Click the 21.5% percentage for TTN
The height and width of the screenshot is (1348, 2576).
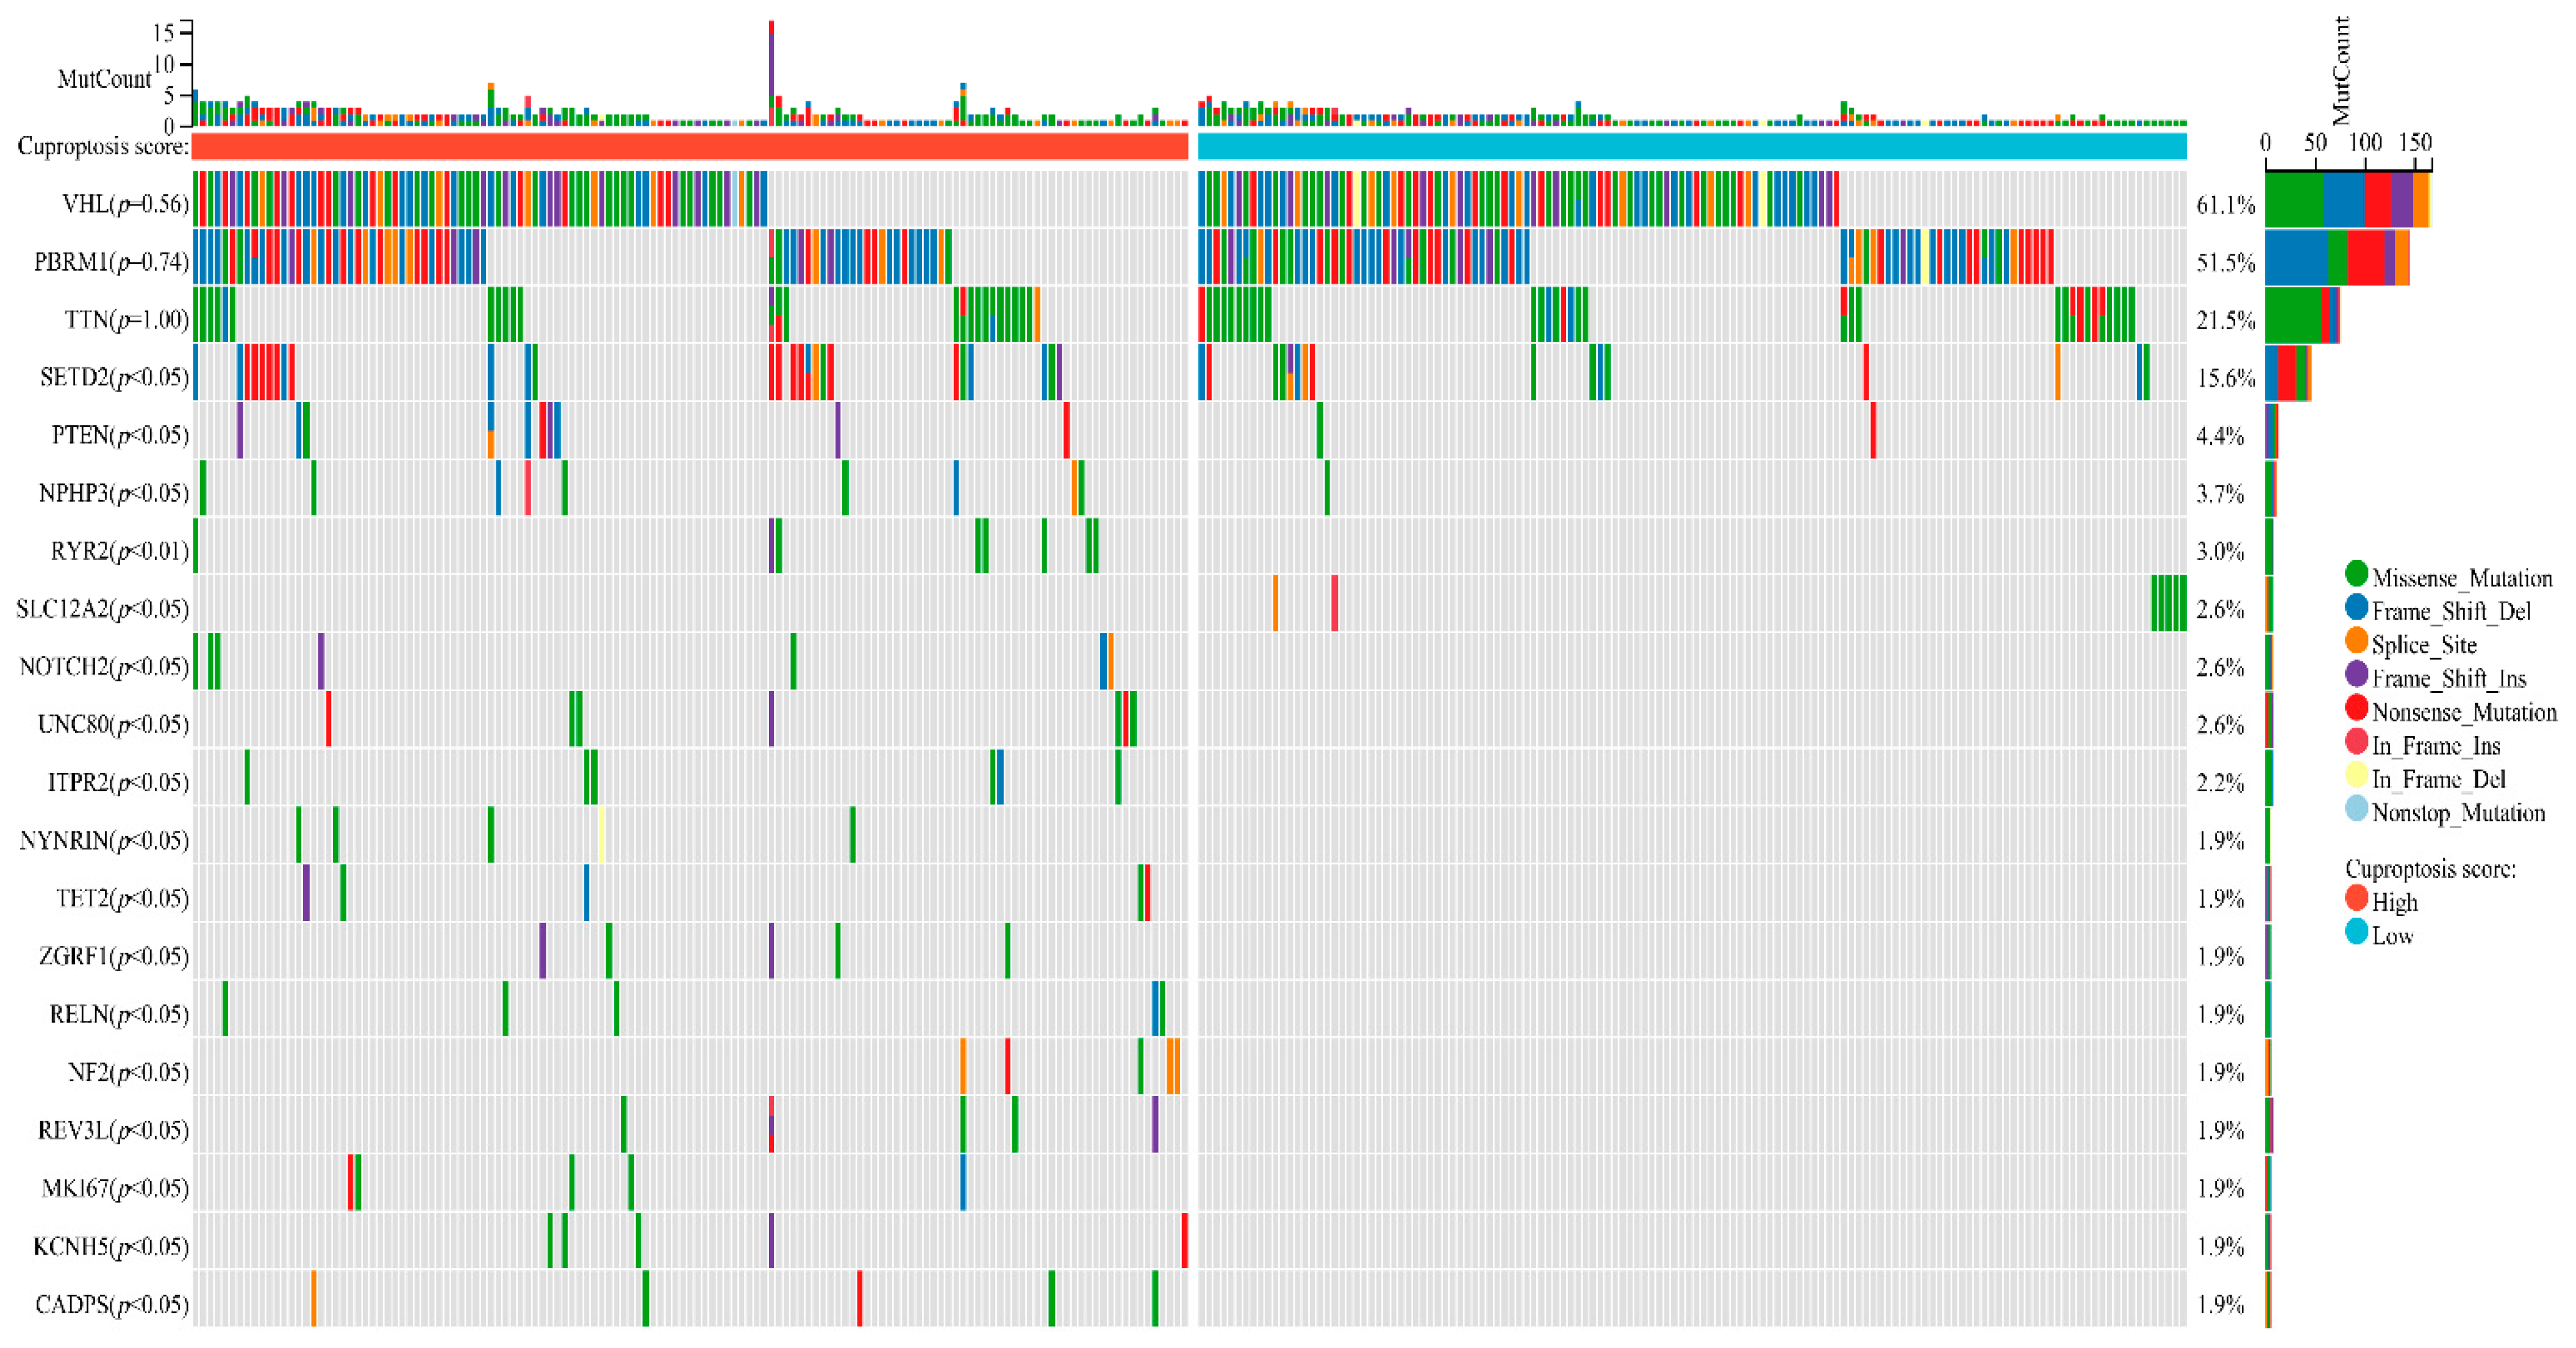coord(2225,321)
